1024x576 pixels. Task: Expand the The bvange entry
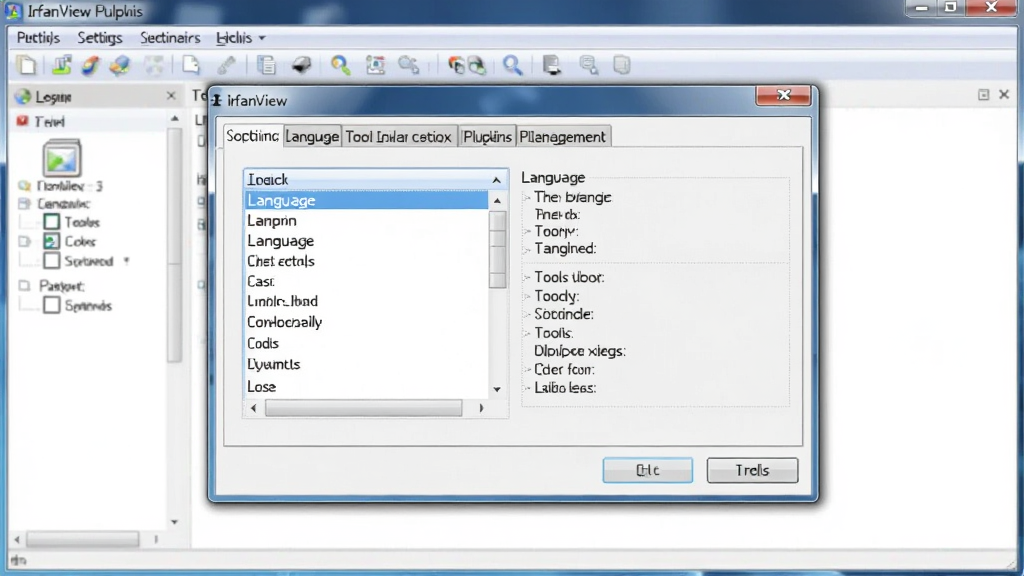click(x=527, y=197)
